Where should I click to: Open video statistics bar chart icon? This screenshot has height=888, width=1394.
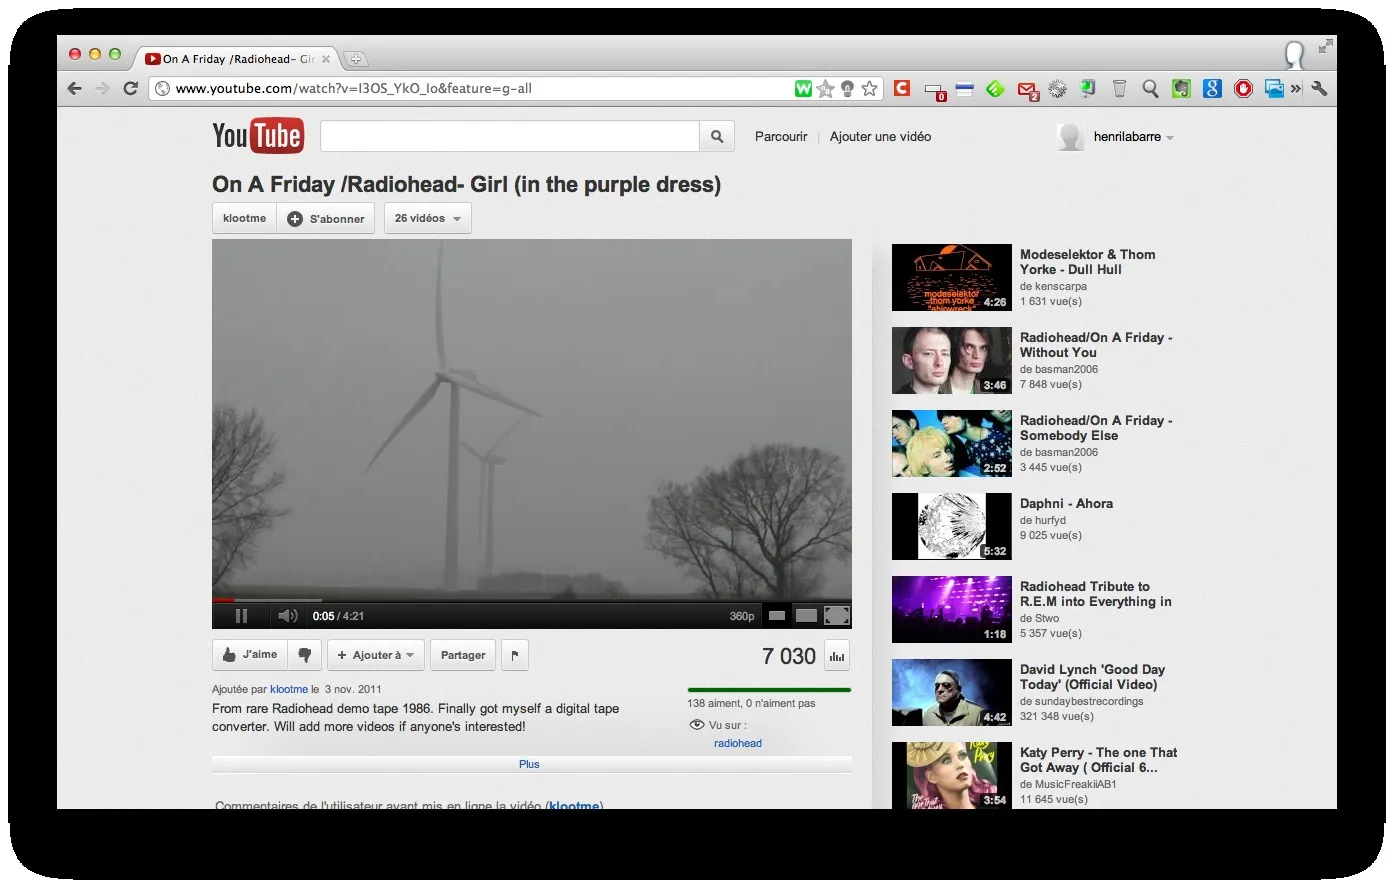pos(837,656)
